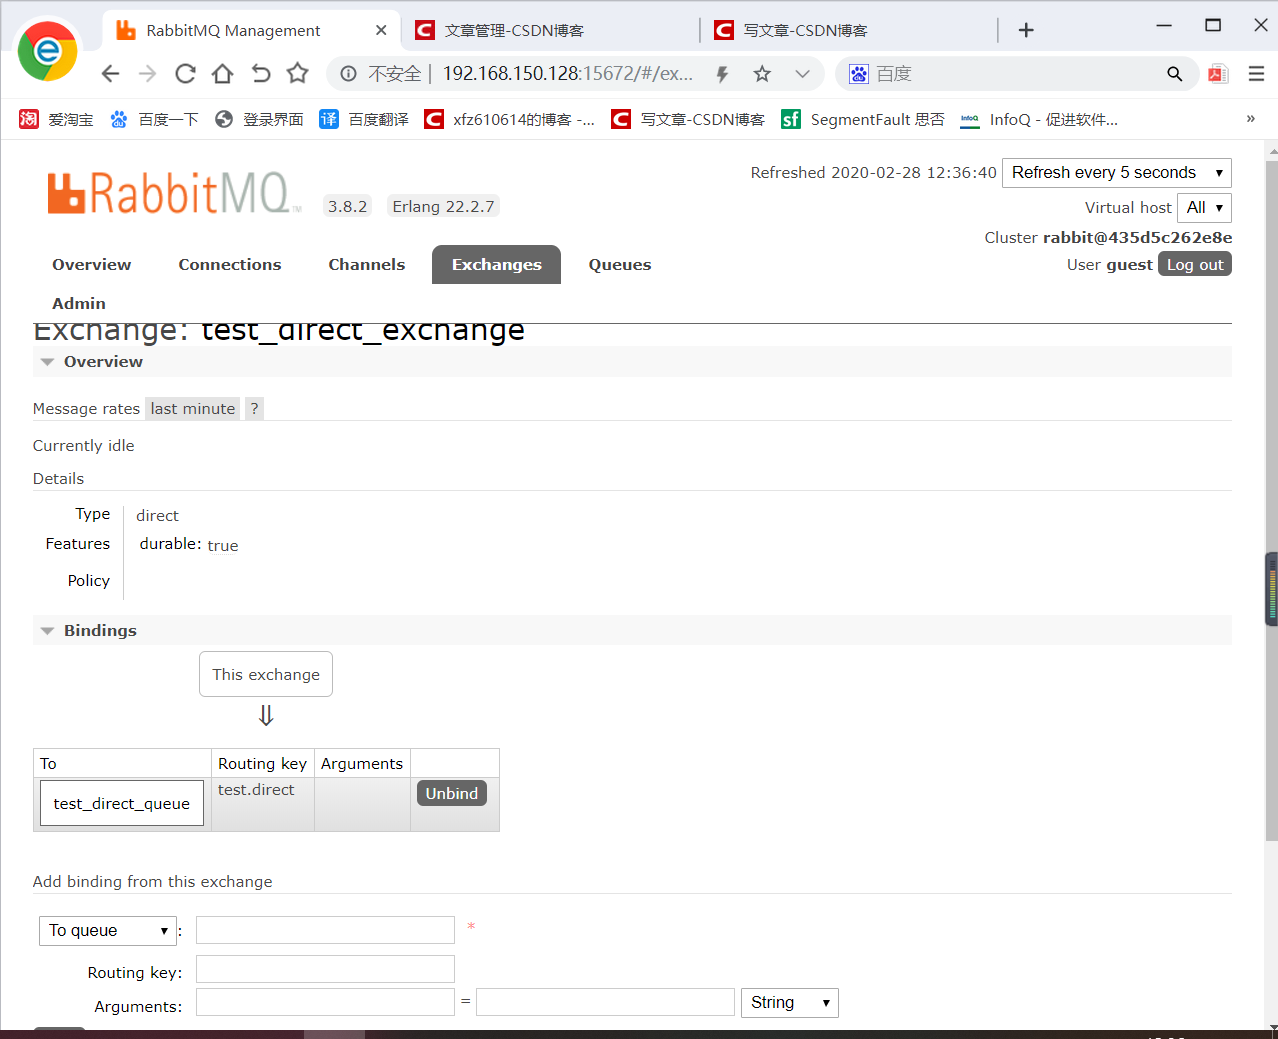Open the Refresh every 5 seconds dropdown
This screenshot has width=1278, height=1039.
(x=1117, y=173)
